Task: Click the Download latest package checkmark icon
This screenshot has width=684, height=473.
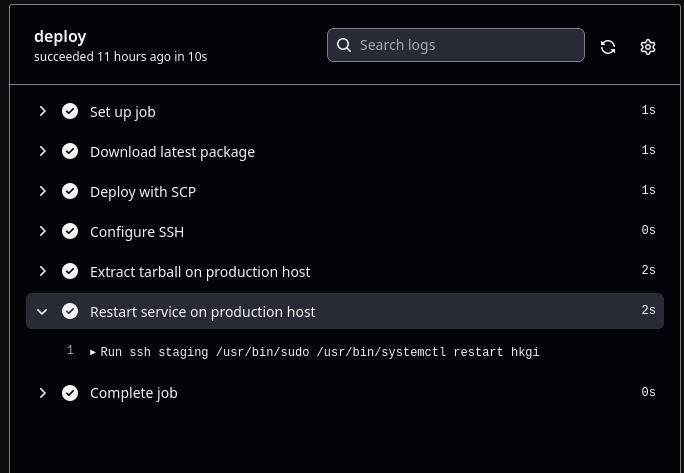Action: coord(70,152)
